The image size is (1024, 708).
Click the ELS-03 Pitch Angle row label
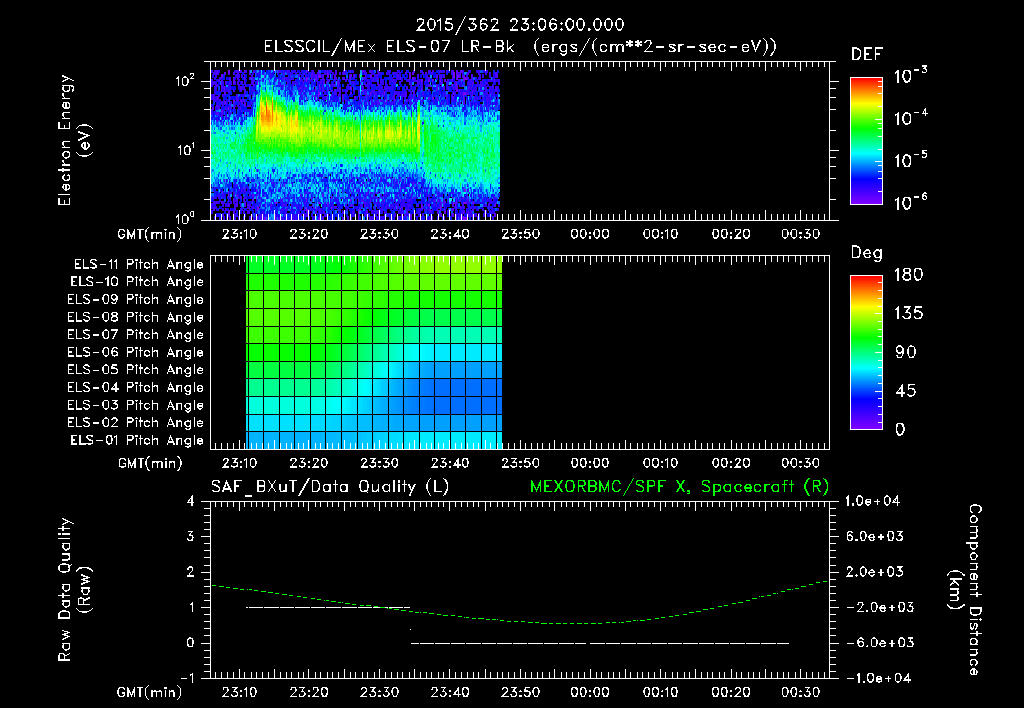point(136,405)
